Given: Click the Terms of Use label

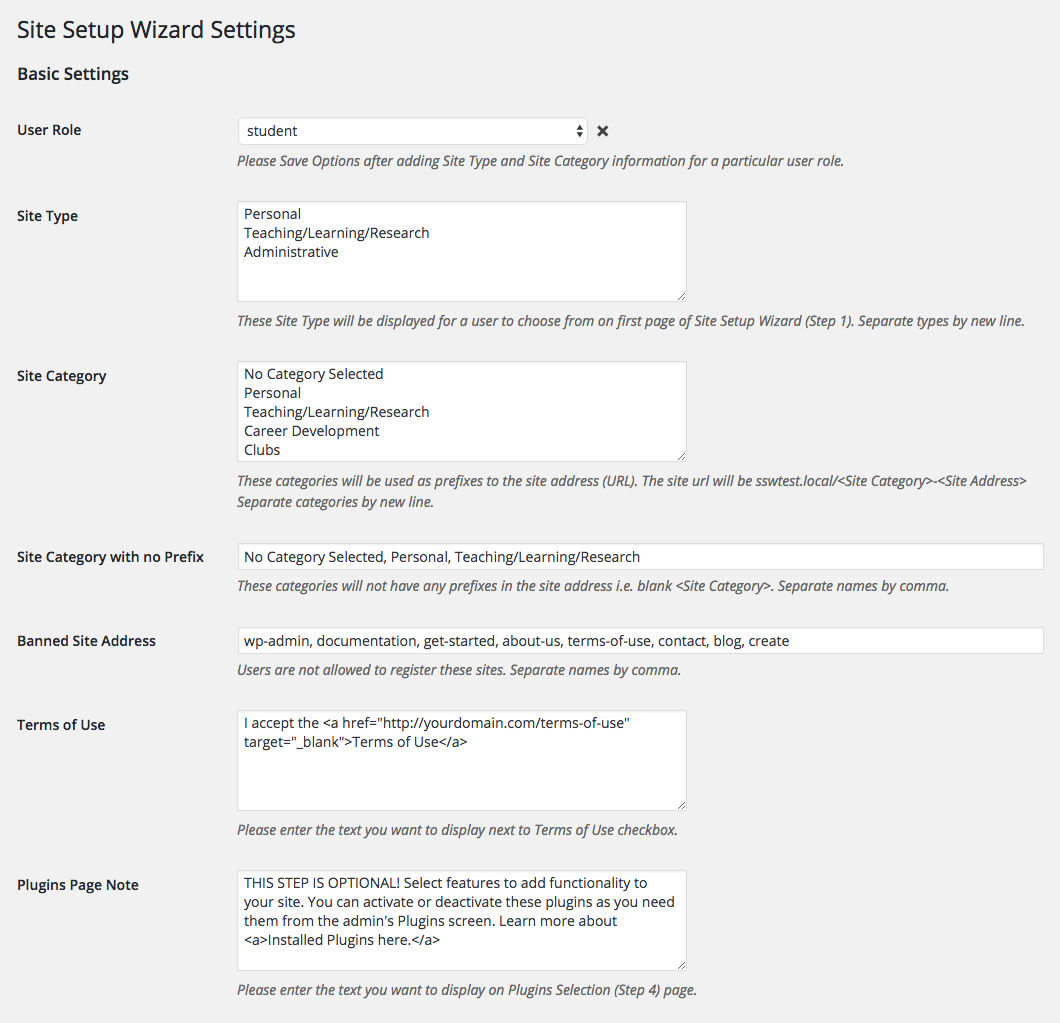Looking at the screenshot, I should pos(61,725).
